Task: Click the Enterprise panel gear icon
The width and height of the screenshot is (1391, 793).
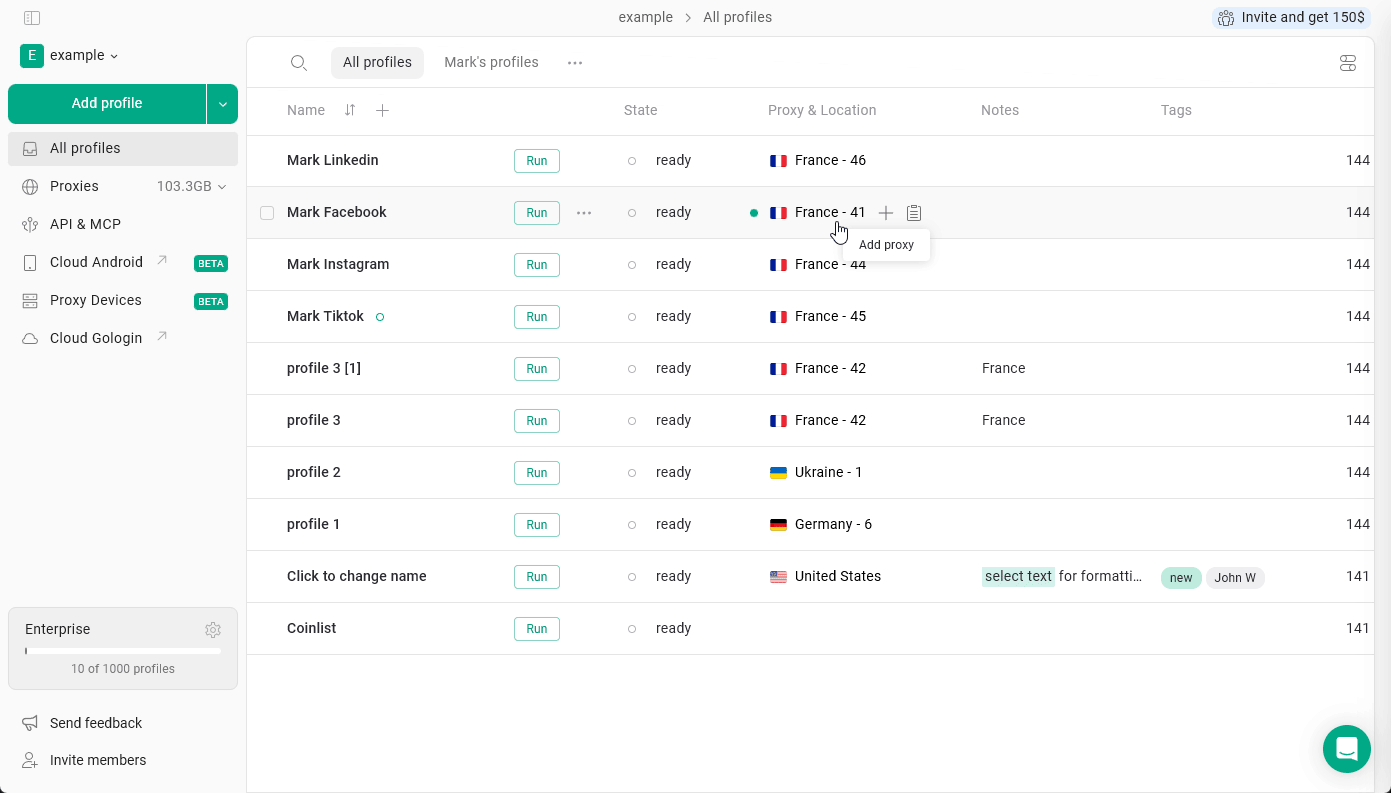Action: [213, 629]
